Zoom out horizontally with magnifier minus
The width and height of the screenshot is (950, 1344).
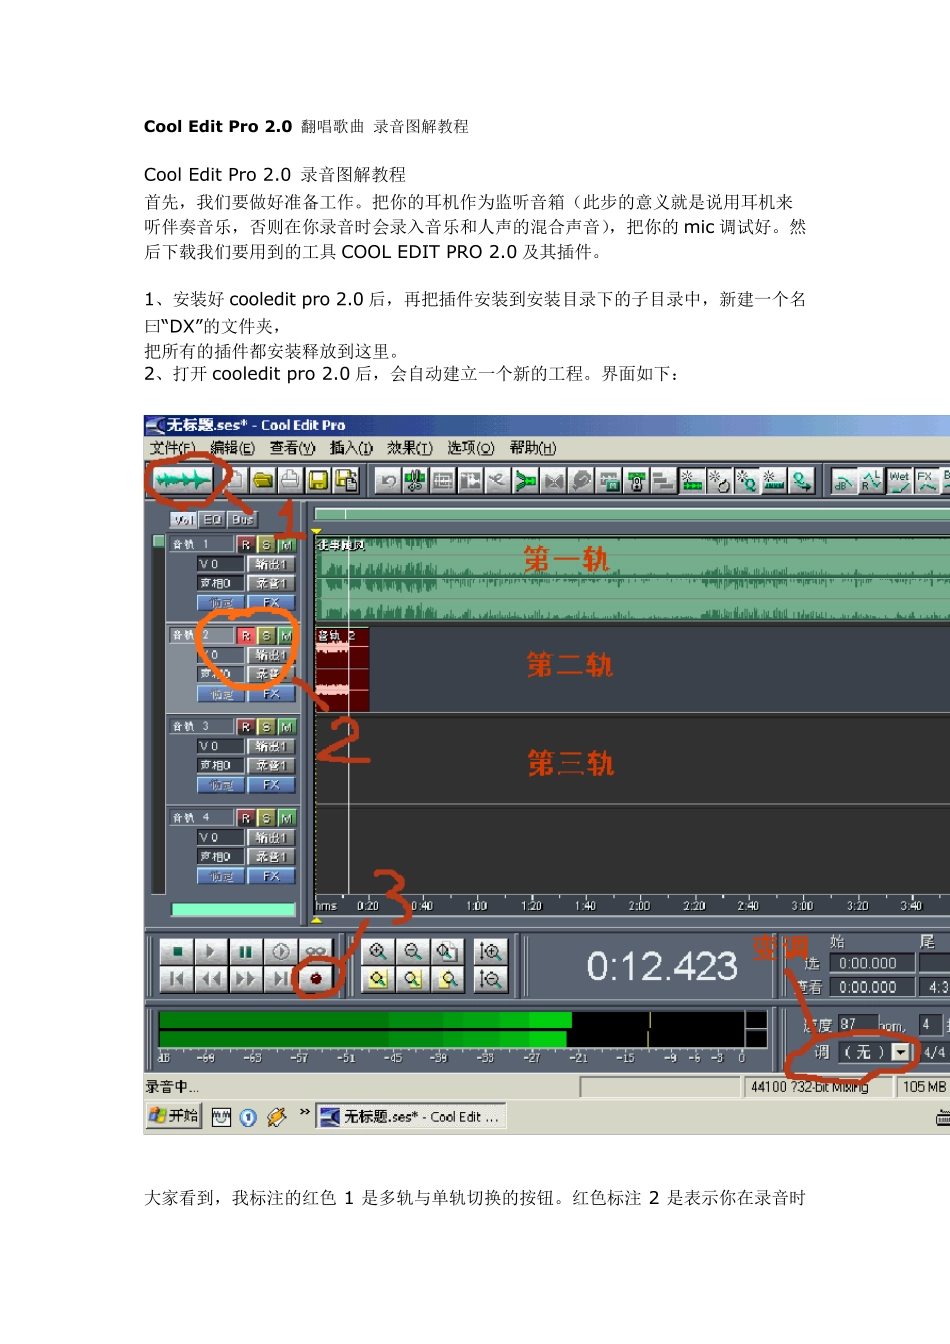point(412,952)
